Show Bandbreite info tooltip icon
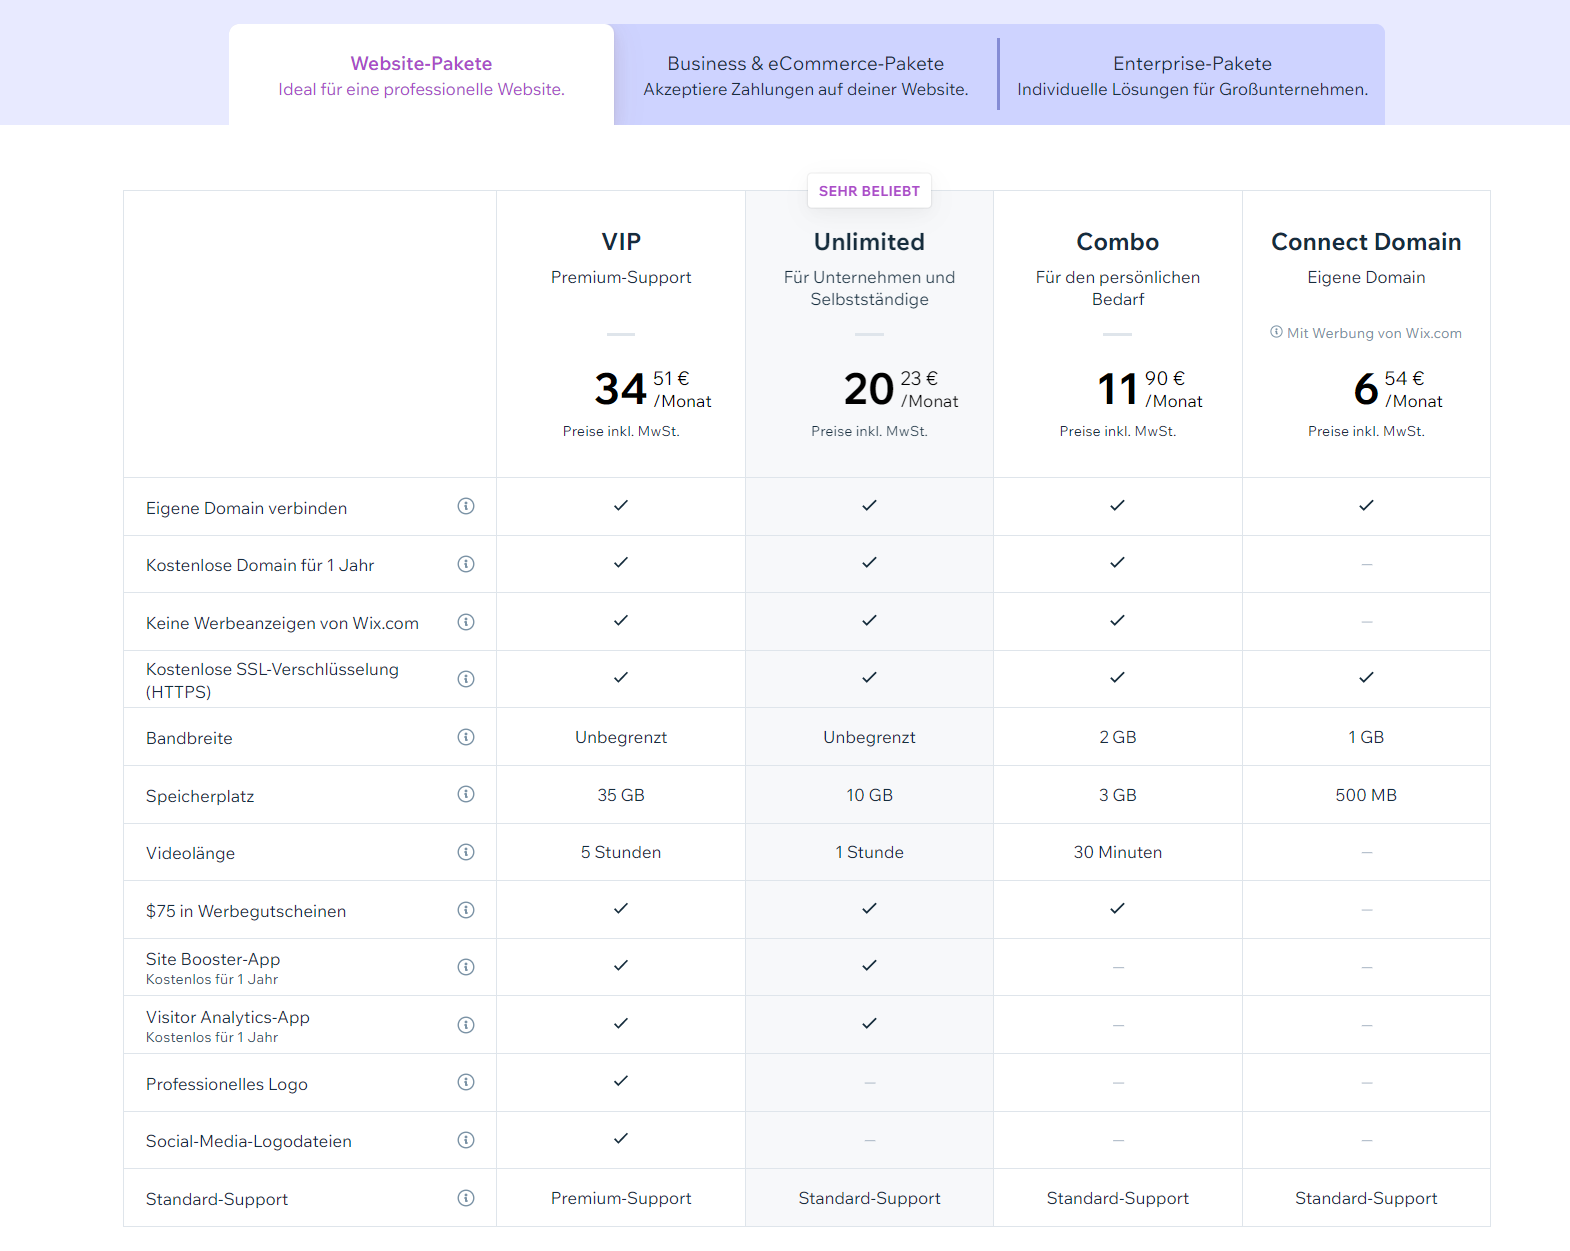The height and width of the screenshot is (1251, 1570). click(x=466, y=737)
